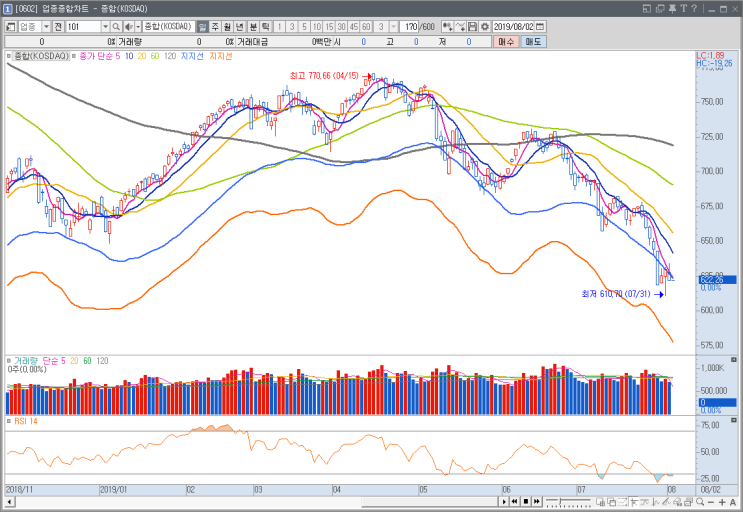Open the chart settings gear icon
The height and width of the screenshot is (512, 743).
point(484,27)
